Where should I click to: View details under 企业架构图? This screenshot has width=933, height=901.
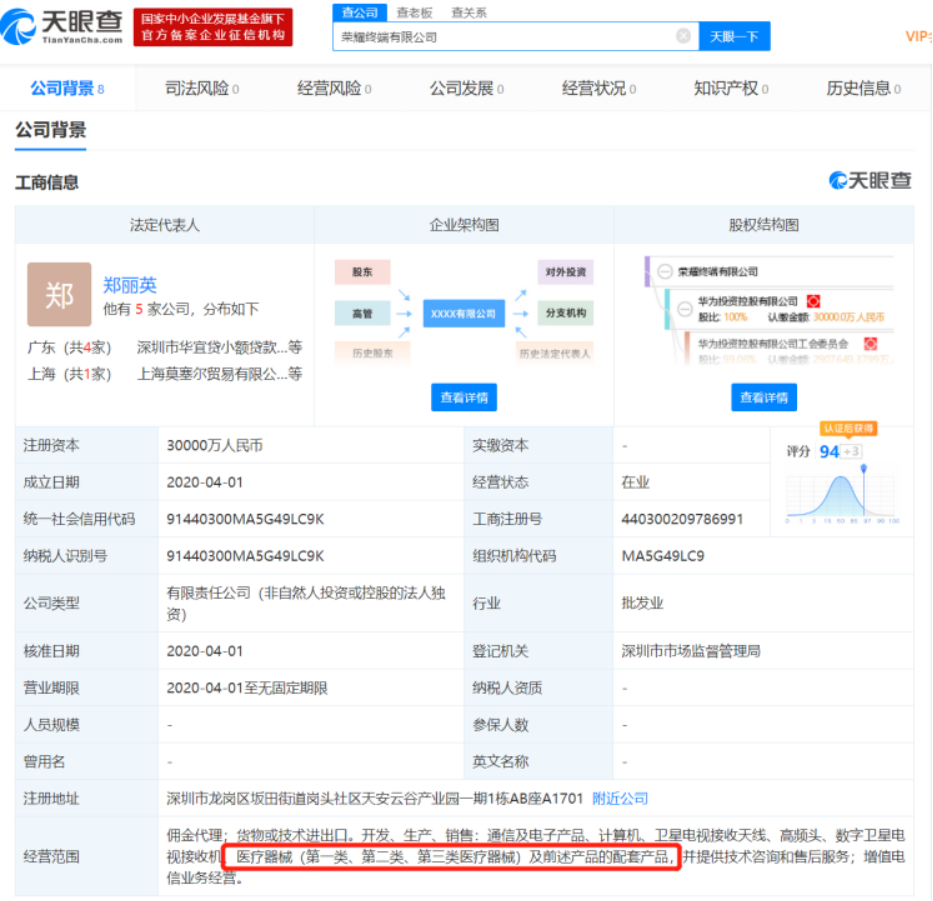pos(464,397)
